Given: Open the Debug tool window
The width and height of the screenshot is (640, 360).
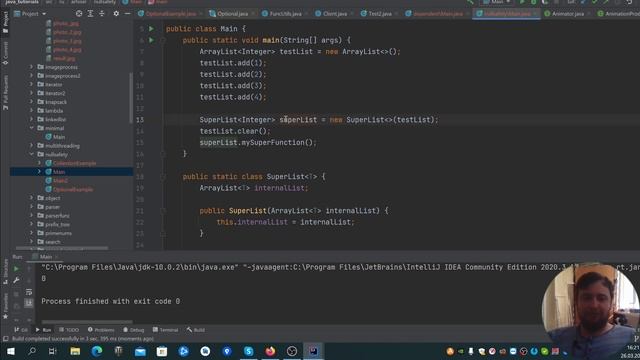Looking at the screenshot, I should [x=133, y=330].
